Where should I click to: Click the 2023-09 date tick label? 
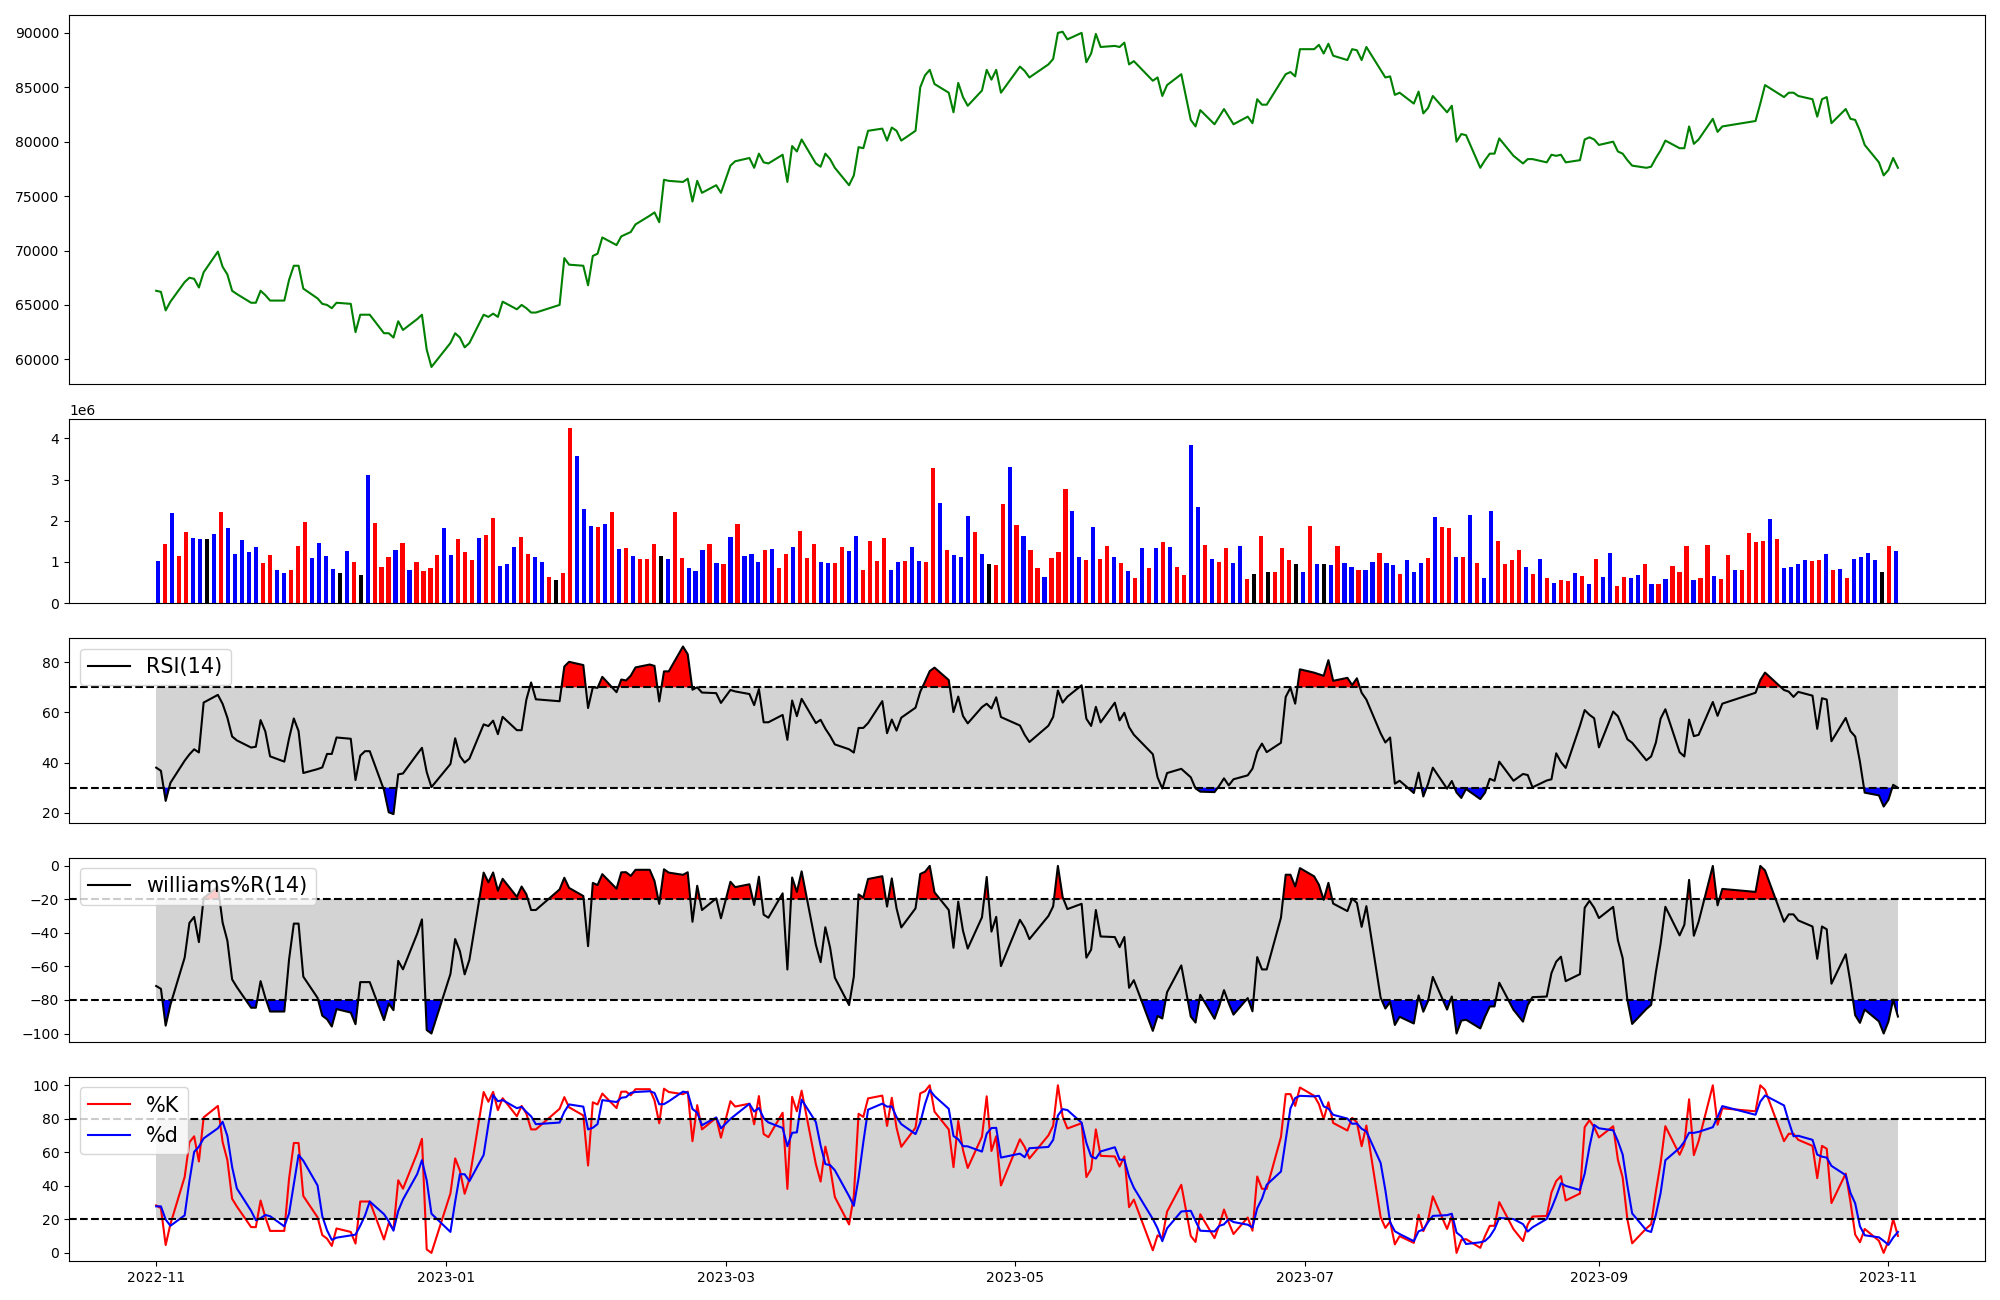pos(1598,1277)
